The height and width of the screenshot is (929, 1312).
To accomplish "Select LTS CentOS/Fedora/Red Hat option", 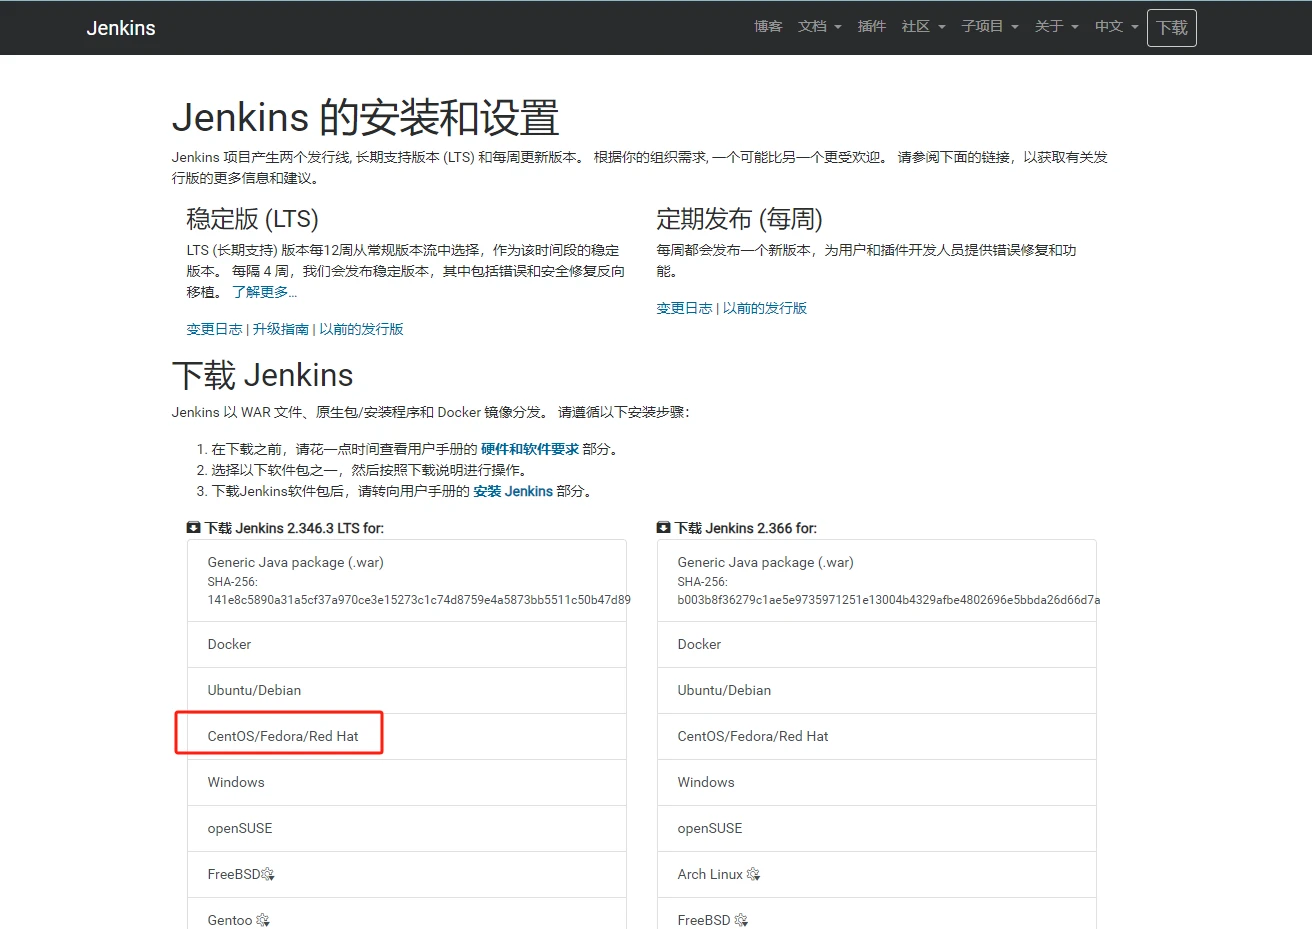I will click(406, 737).
